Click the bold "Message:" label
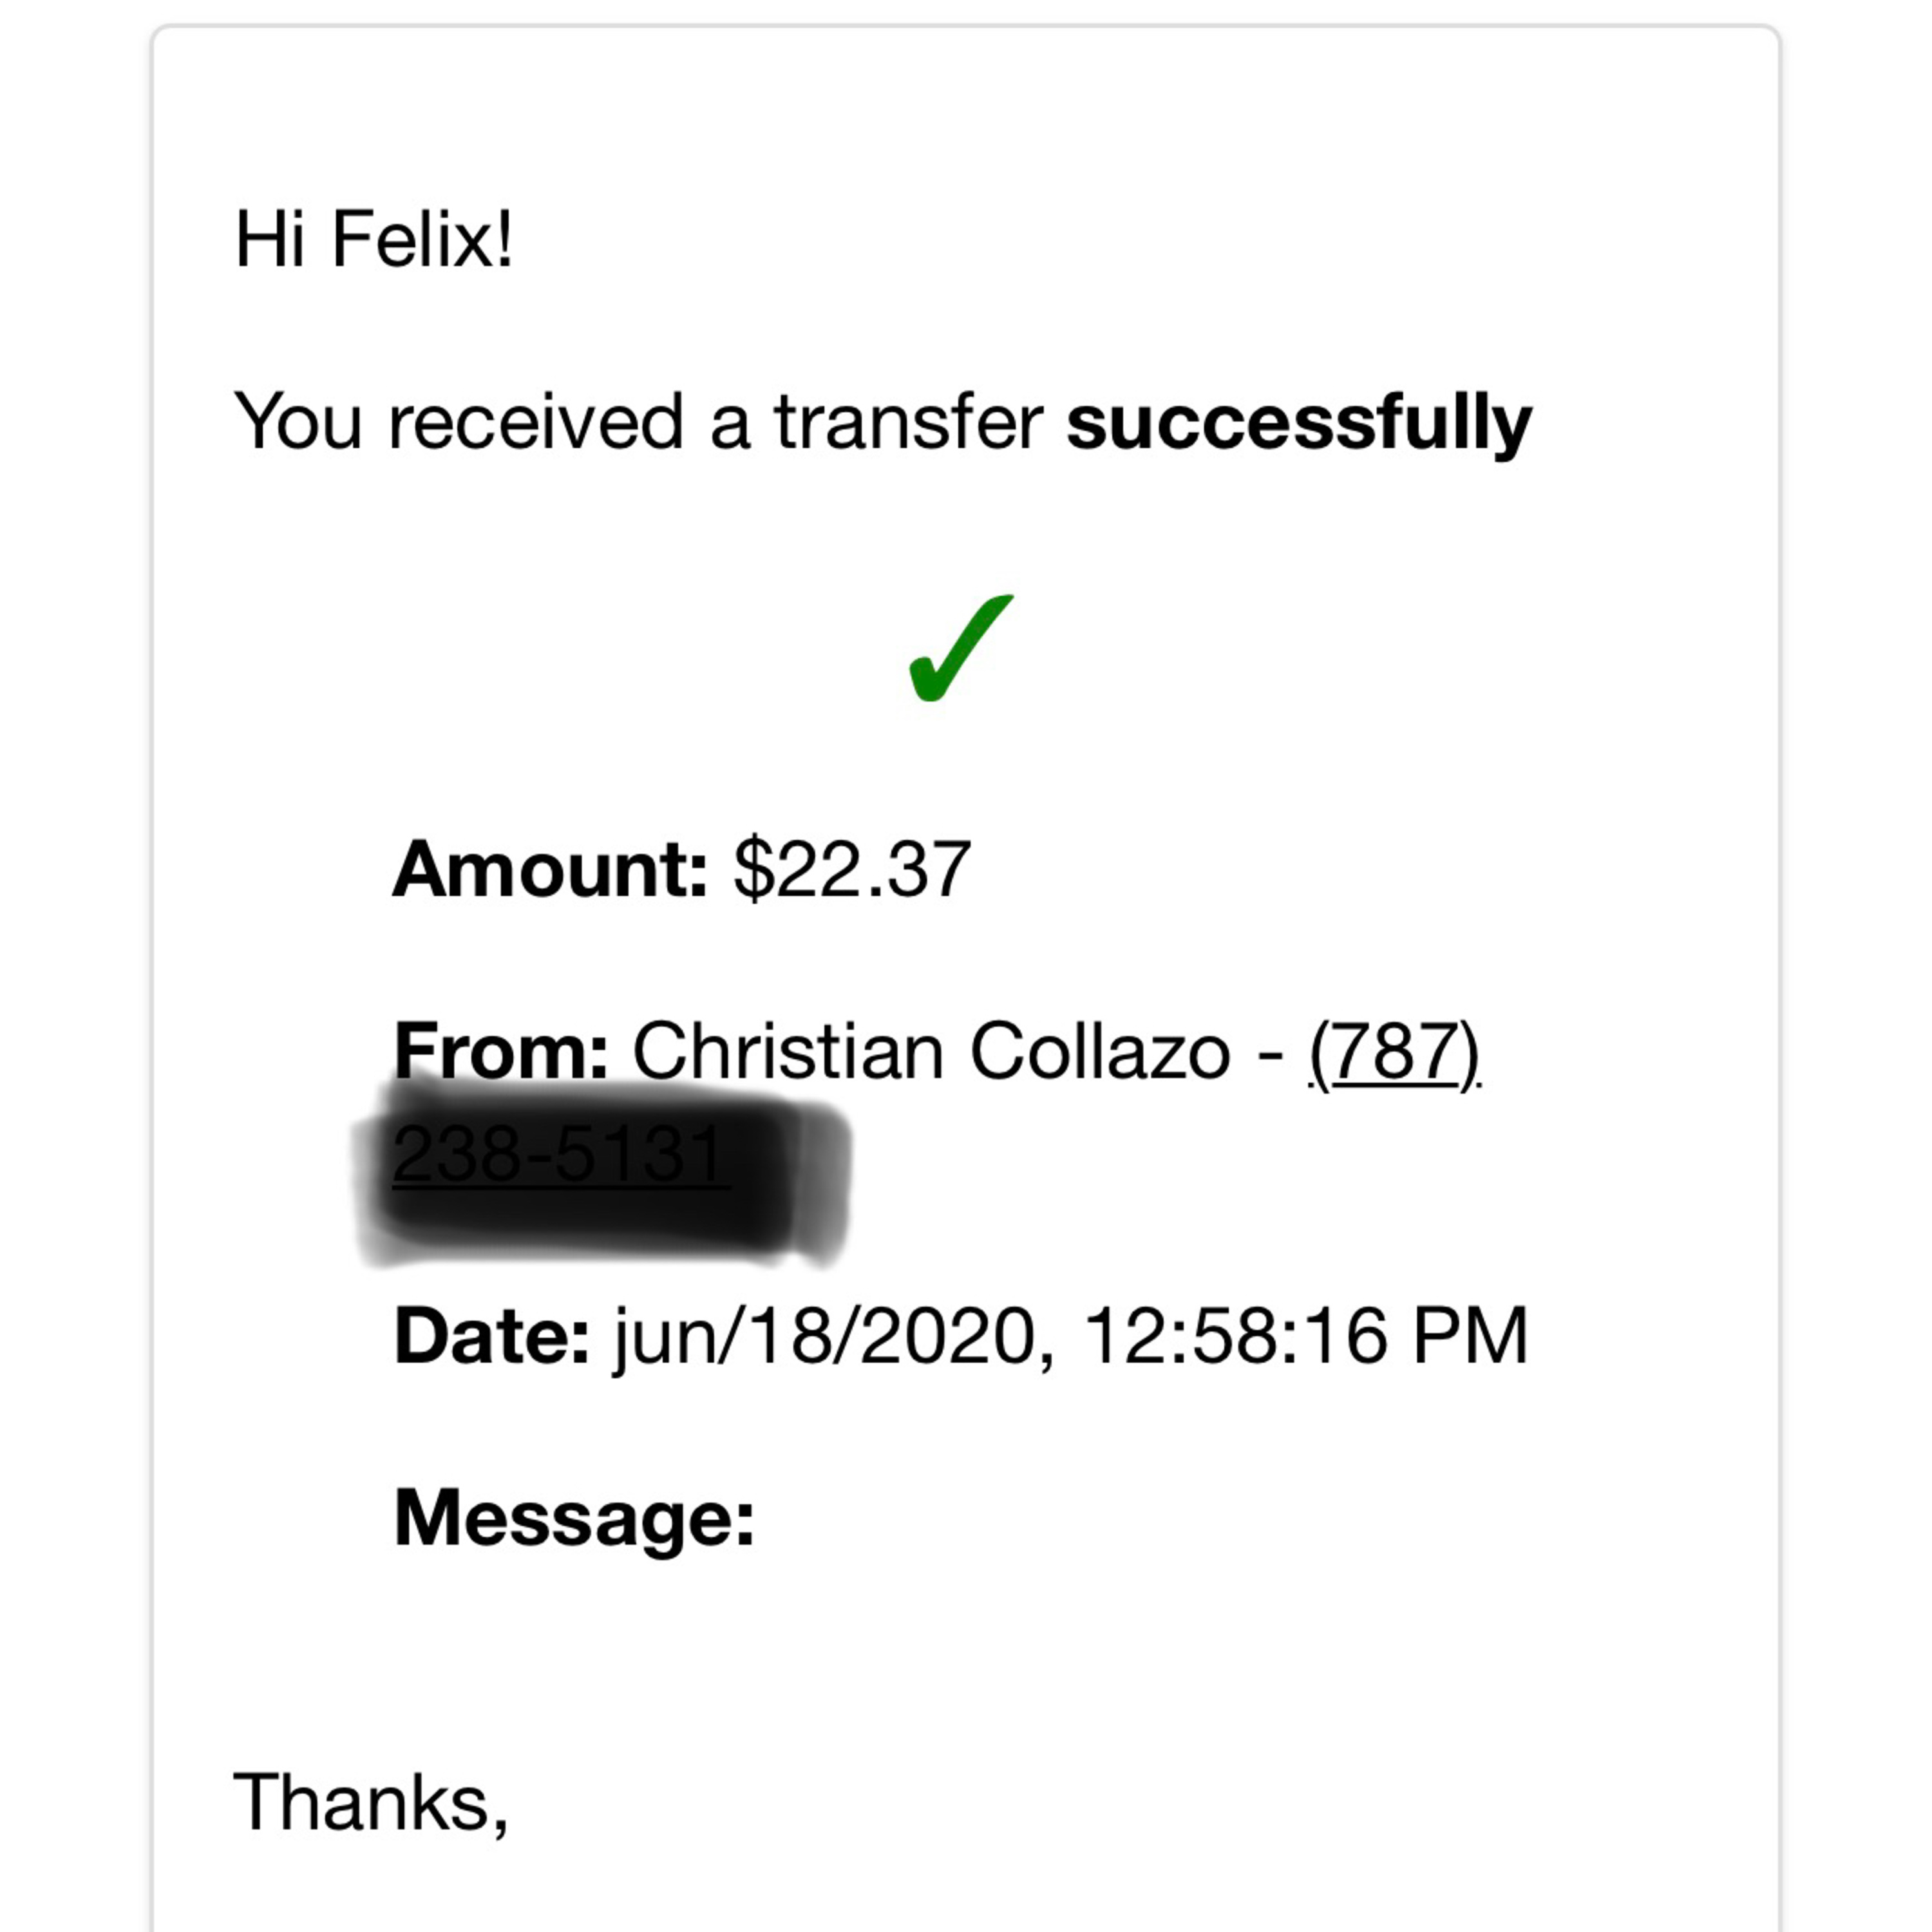The width and height of the screenshot is (1932, 1932). 574,1518
